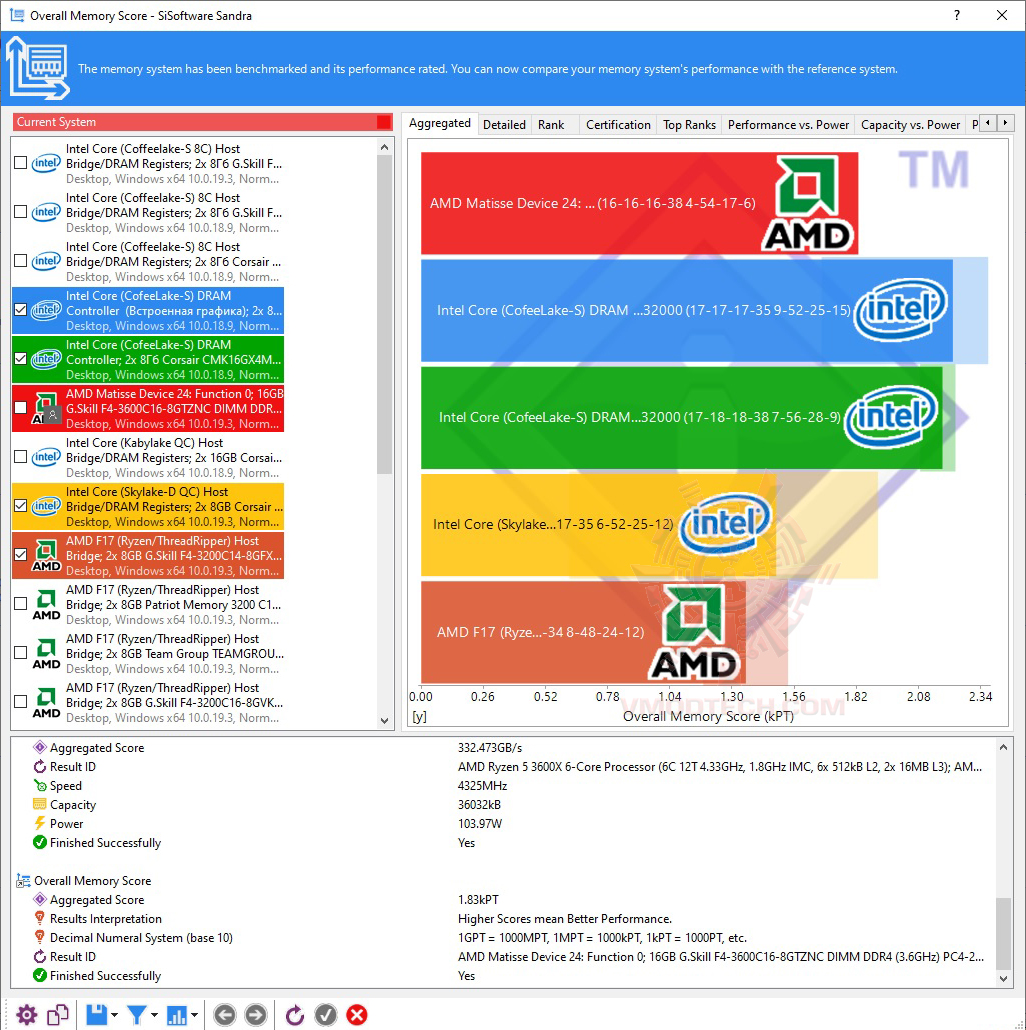Viewport: 1026px width, 1030px height.
Task: Go back with the left arrow button
Action: point(225,1015)
